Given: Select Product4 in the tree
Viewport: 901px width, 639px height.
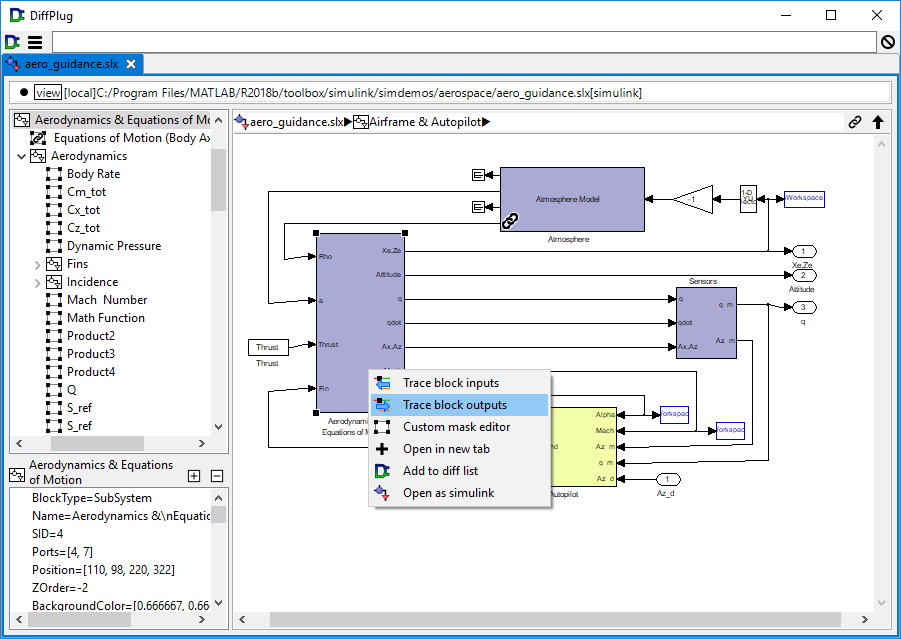Looking at the screenshot, I should 81,372.
